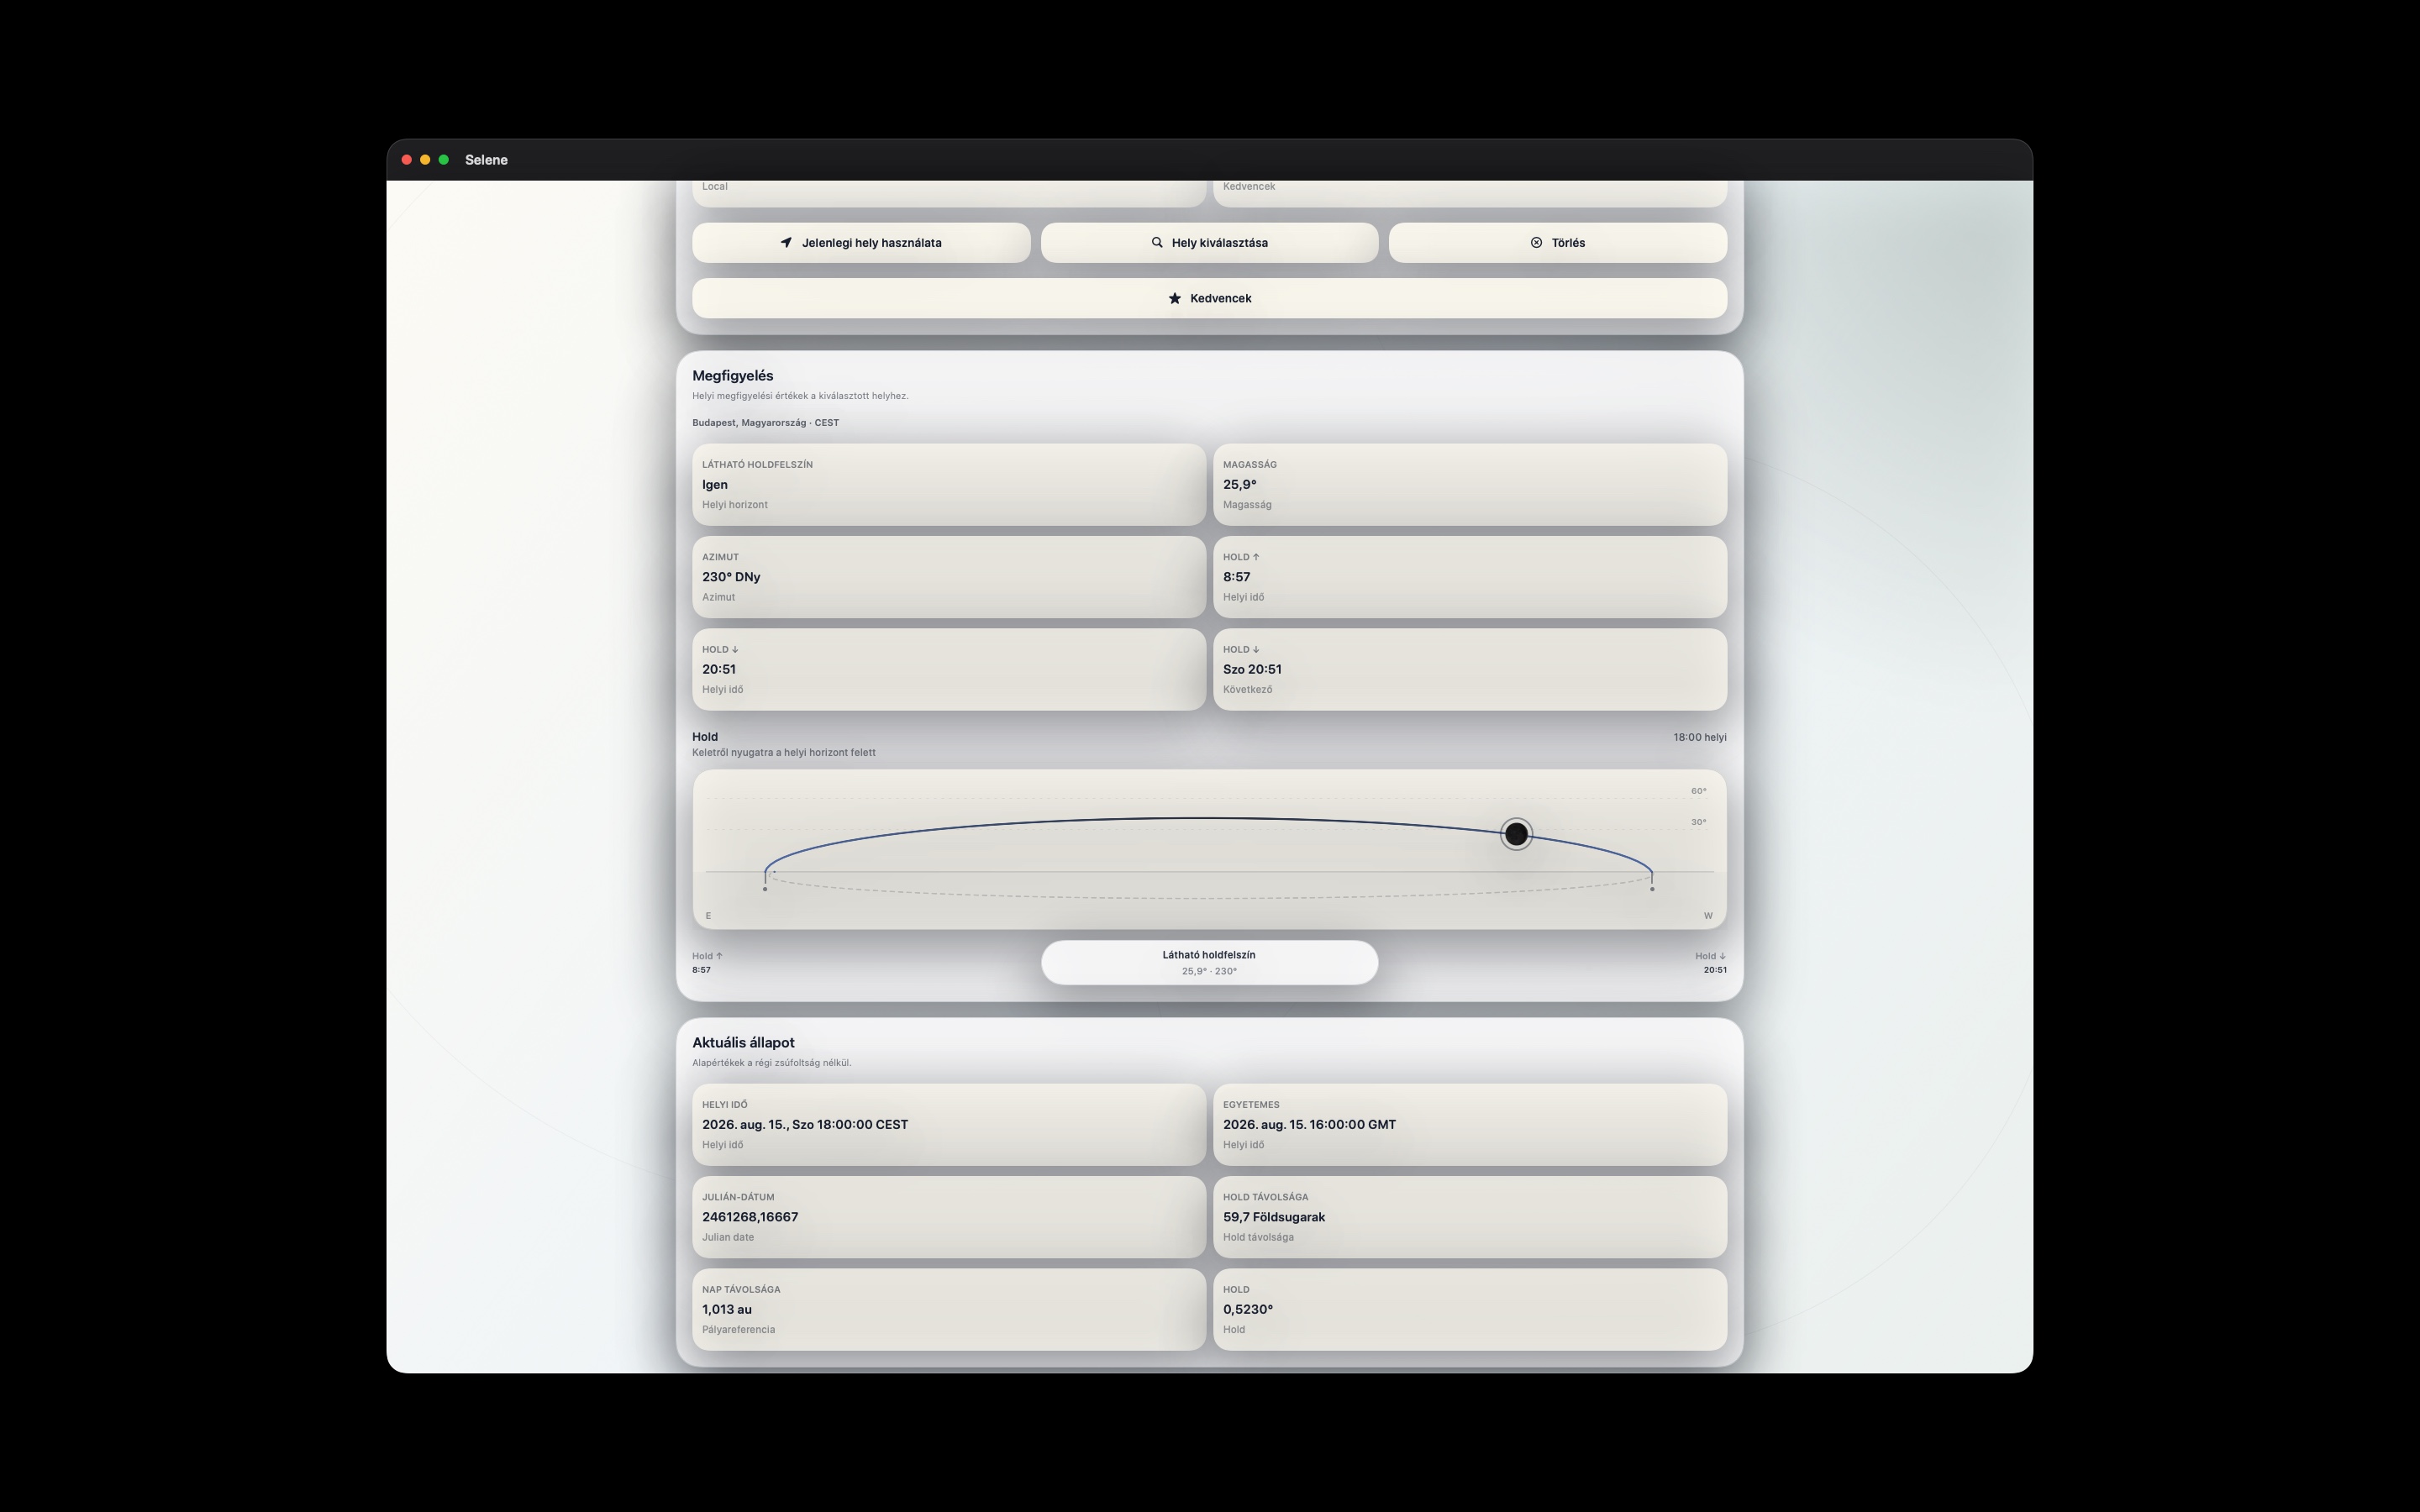Select the dark moon marker on the arc
The height and width of the screenshot is (1512, 2420).
tap(1516, 834)
